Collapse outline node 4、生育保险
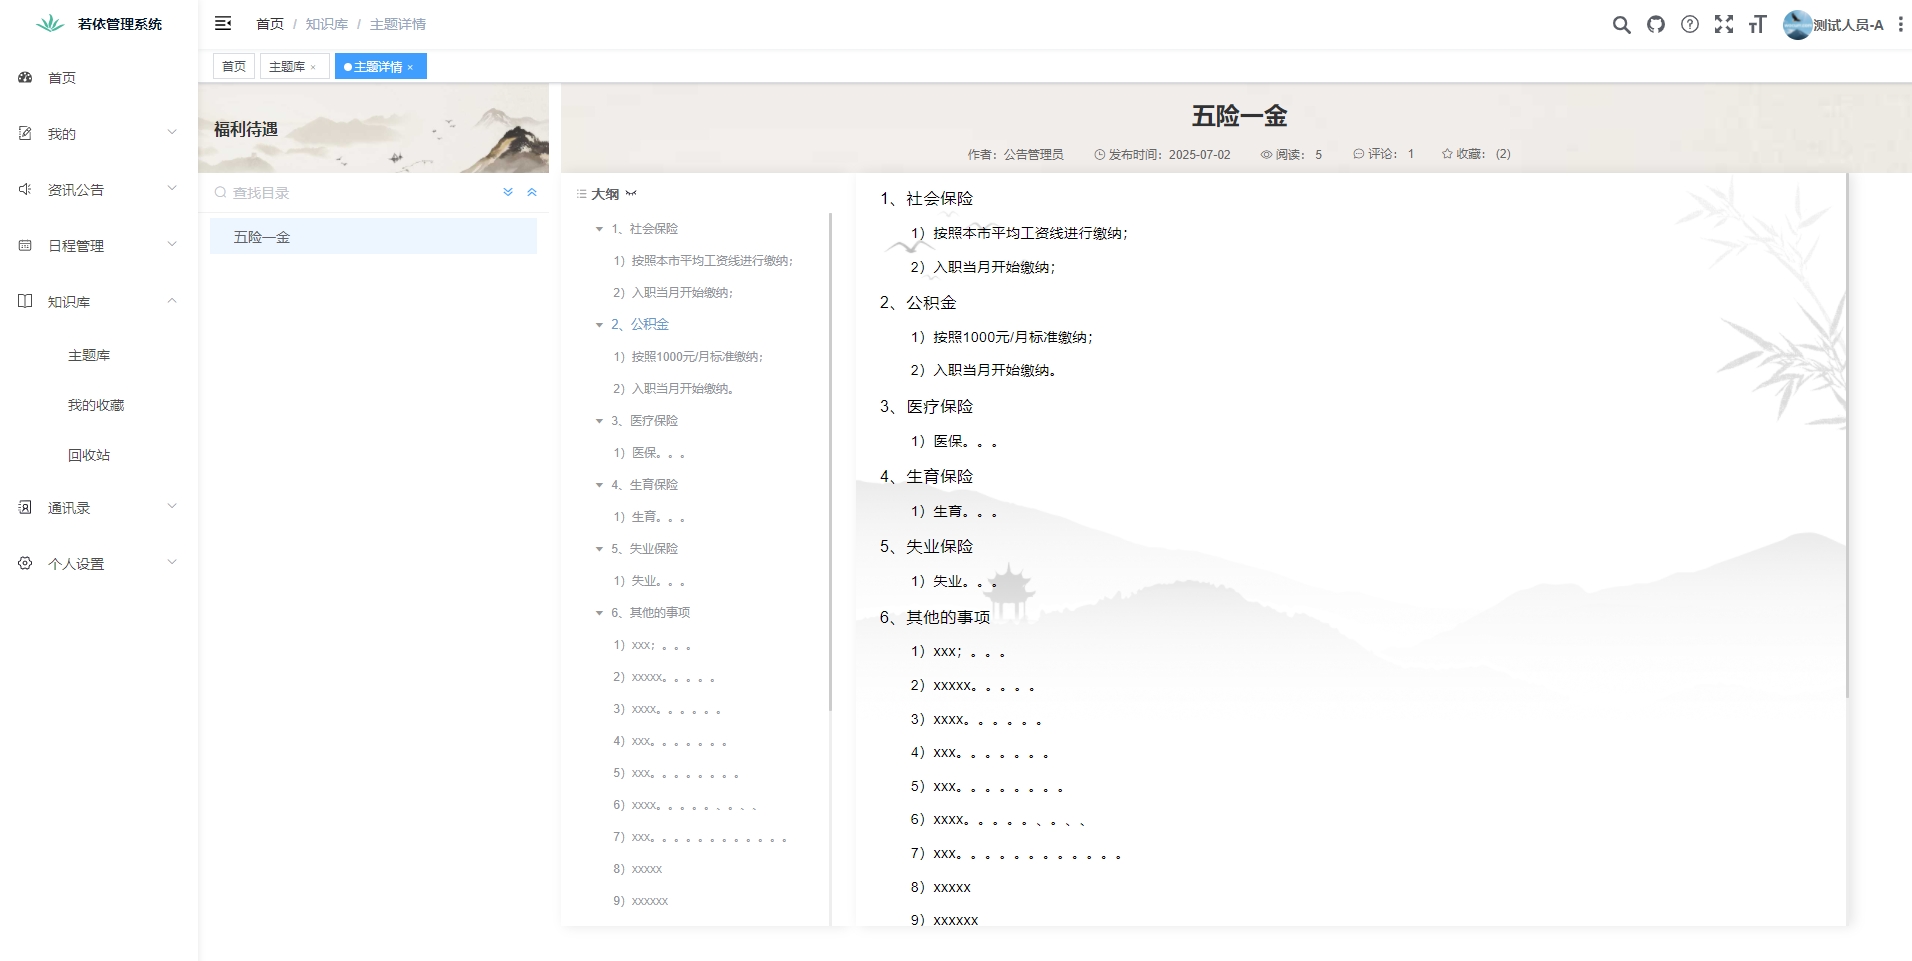Screen dimensions: 1912x961 click(599, 485)
